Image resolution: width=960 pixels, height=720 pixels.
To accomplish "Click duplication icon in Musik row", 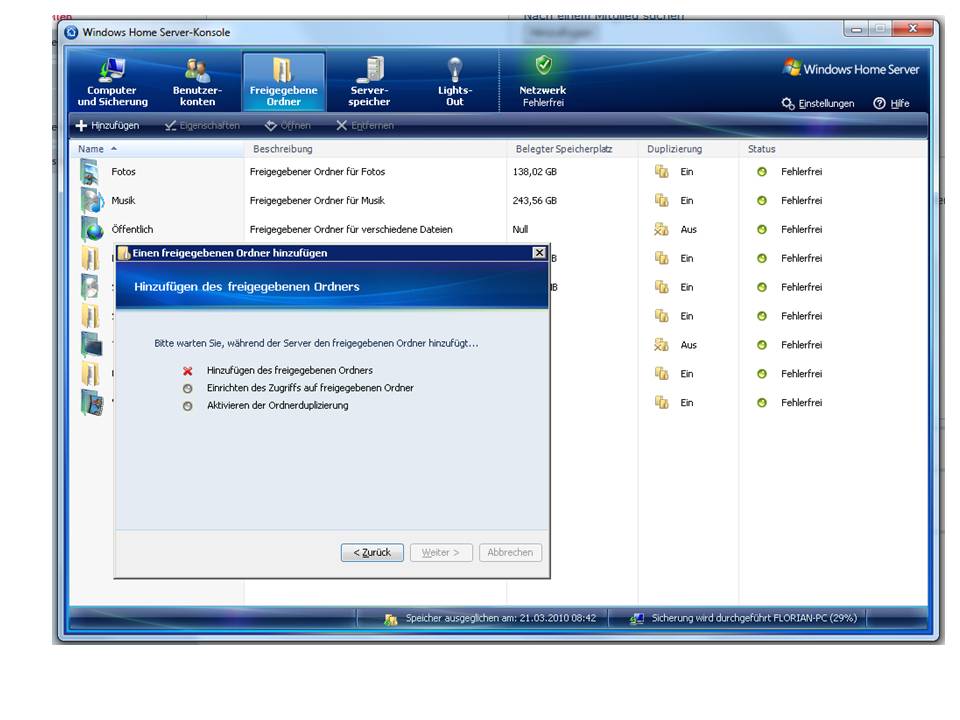I will click(661, 201).
